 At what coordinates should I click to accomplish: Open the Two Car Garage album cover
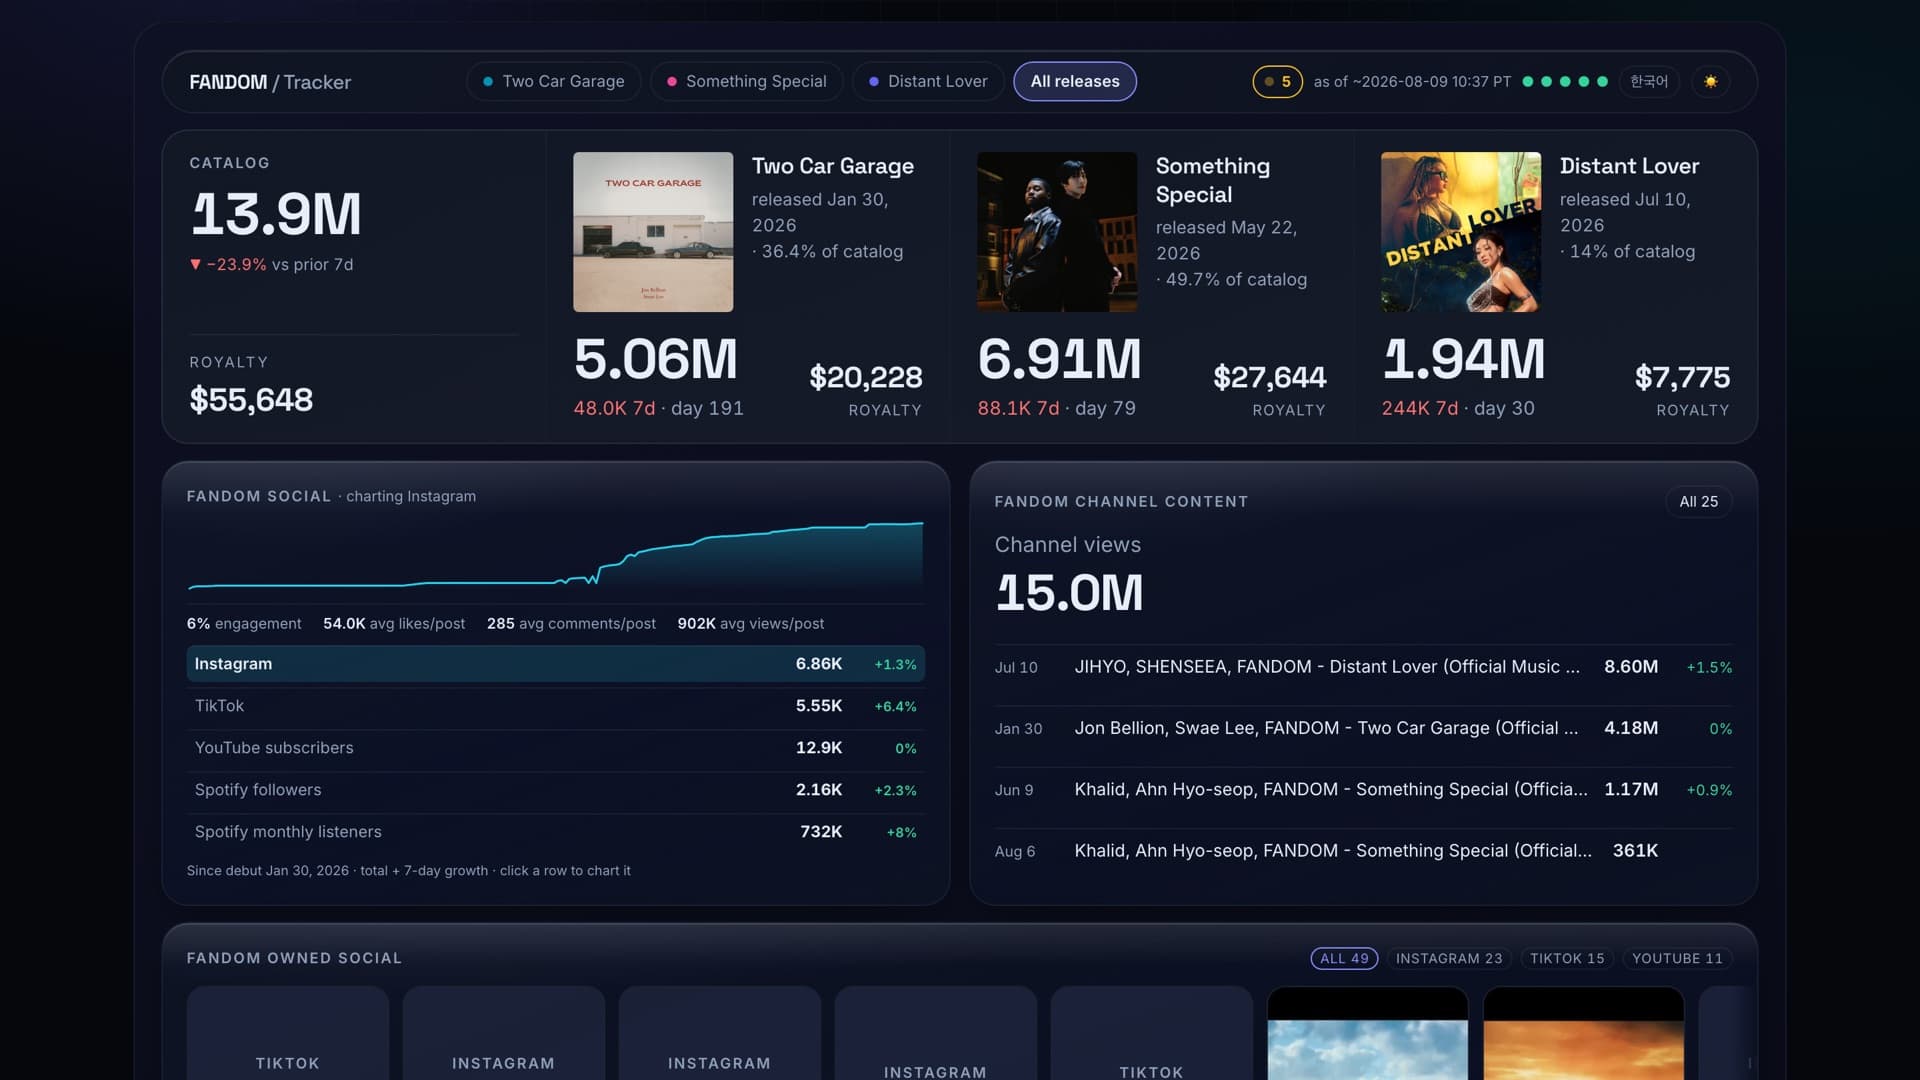[x=653, y=232]
